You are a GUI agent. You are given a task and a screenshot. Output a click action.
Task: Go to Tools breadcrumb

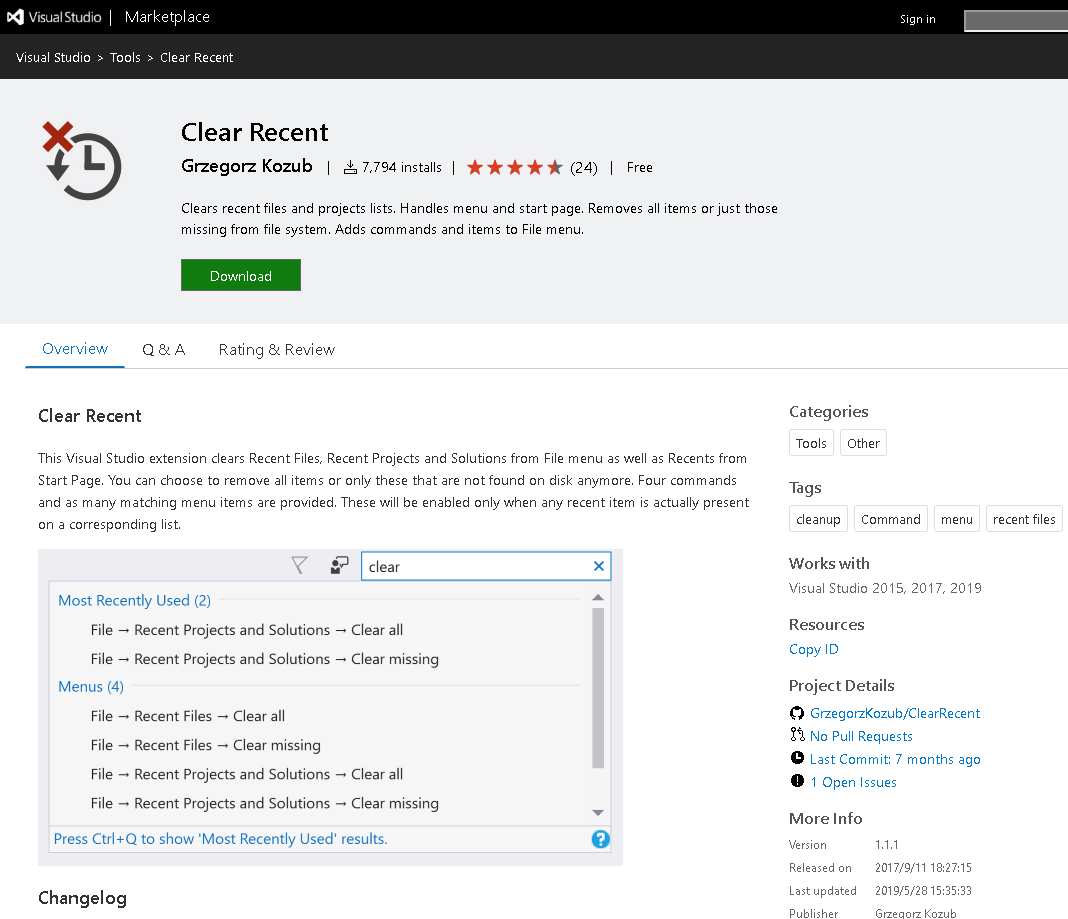coord(125,58)
